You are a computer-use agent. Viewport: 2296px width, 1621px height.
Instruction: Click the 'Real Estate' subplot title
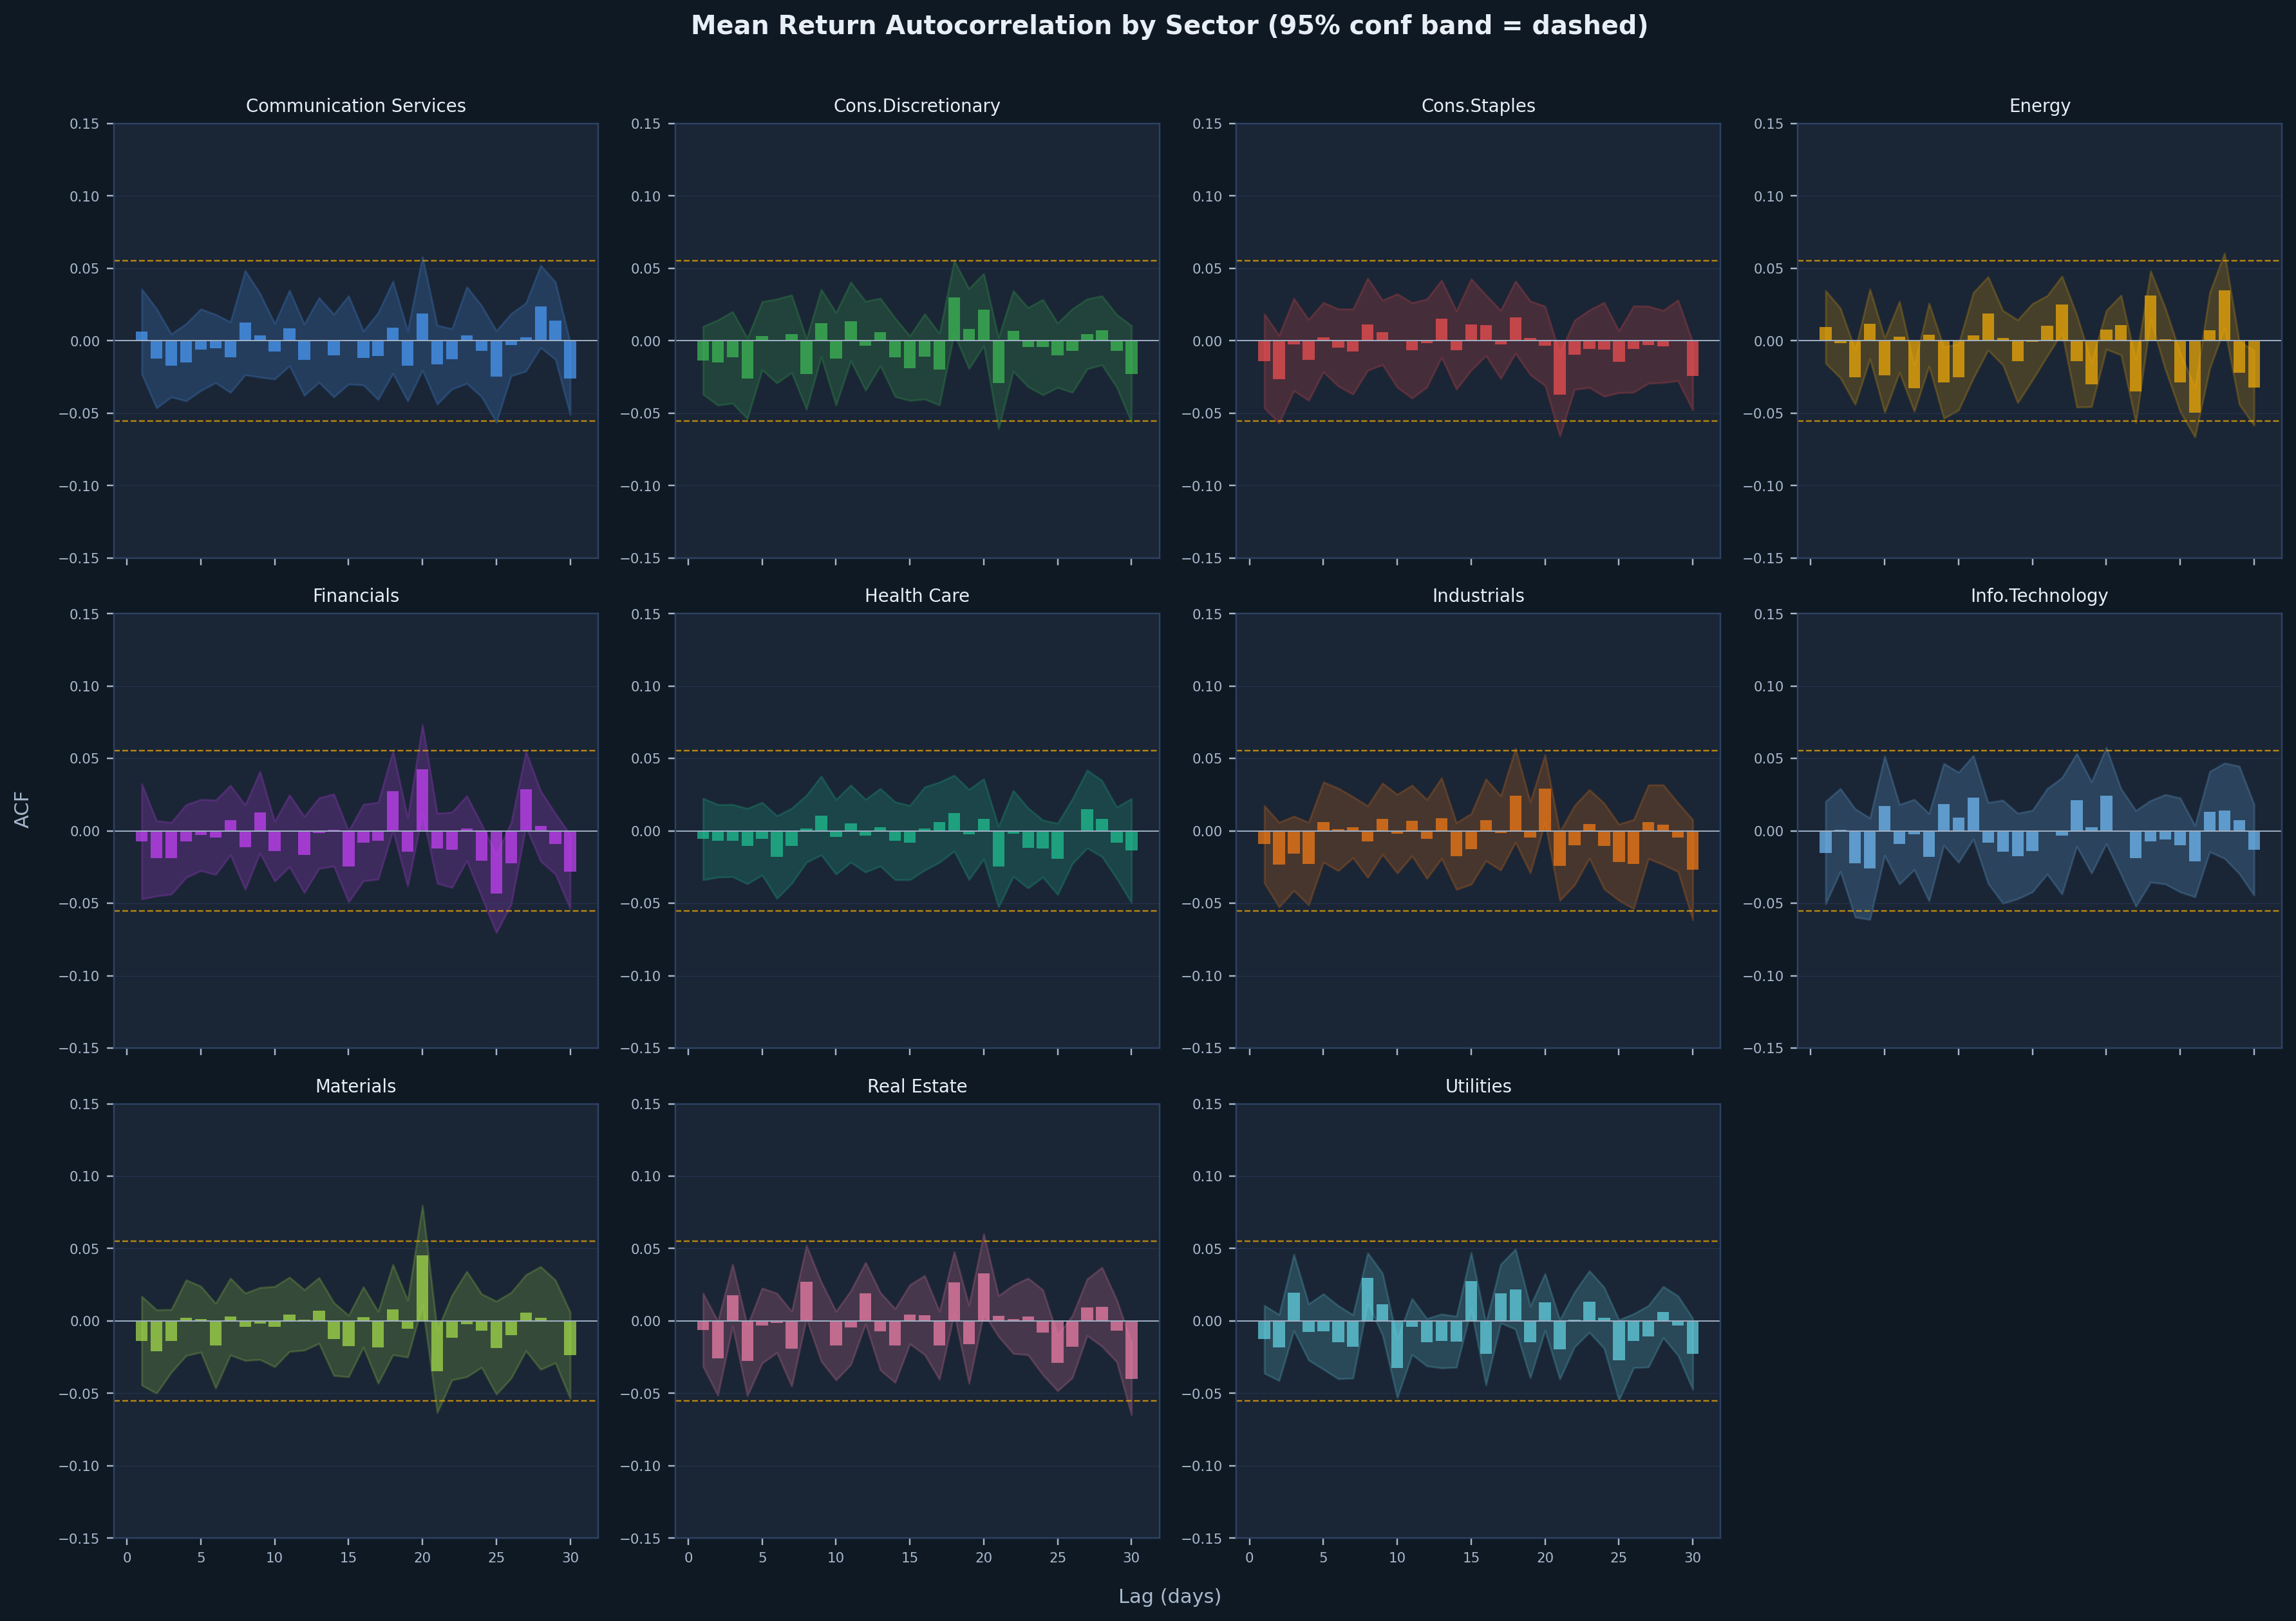click(917, 1086)
